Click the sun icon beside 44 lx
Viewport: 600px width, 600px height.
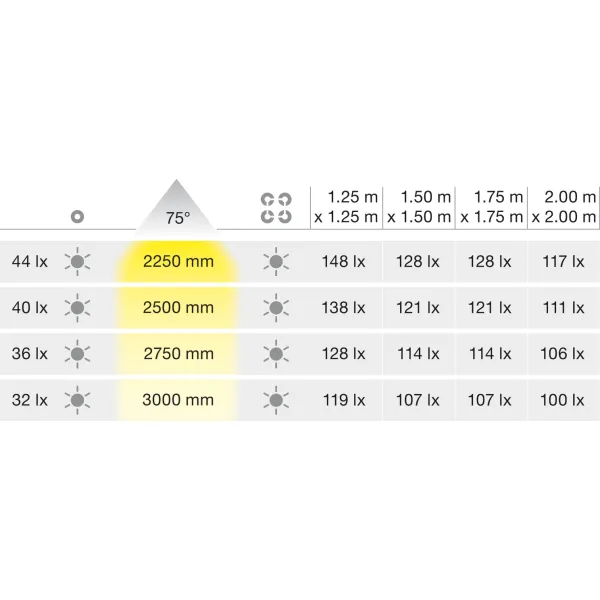[77, 262]
